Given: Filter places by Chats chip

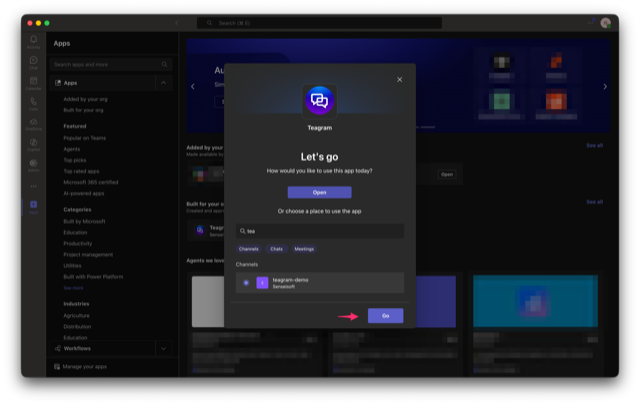Looking at the screenshot, I should pos(276,249).
